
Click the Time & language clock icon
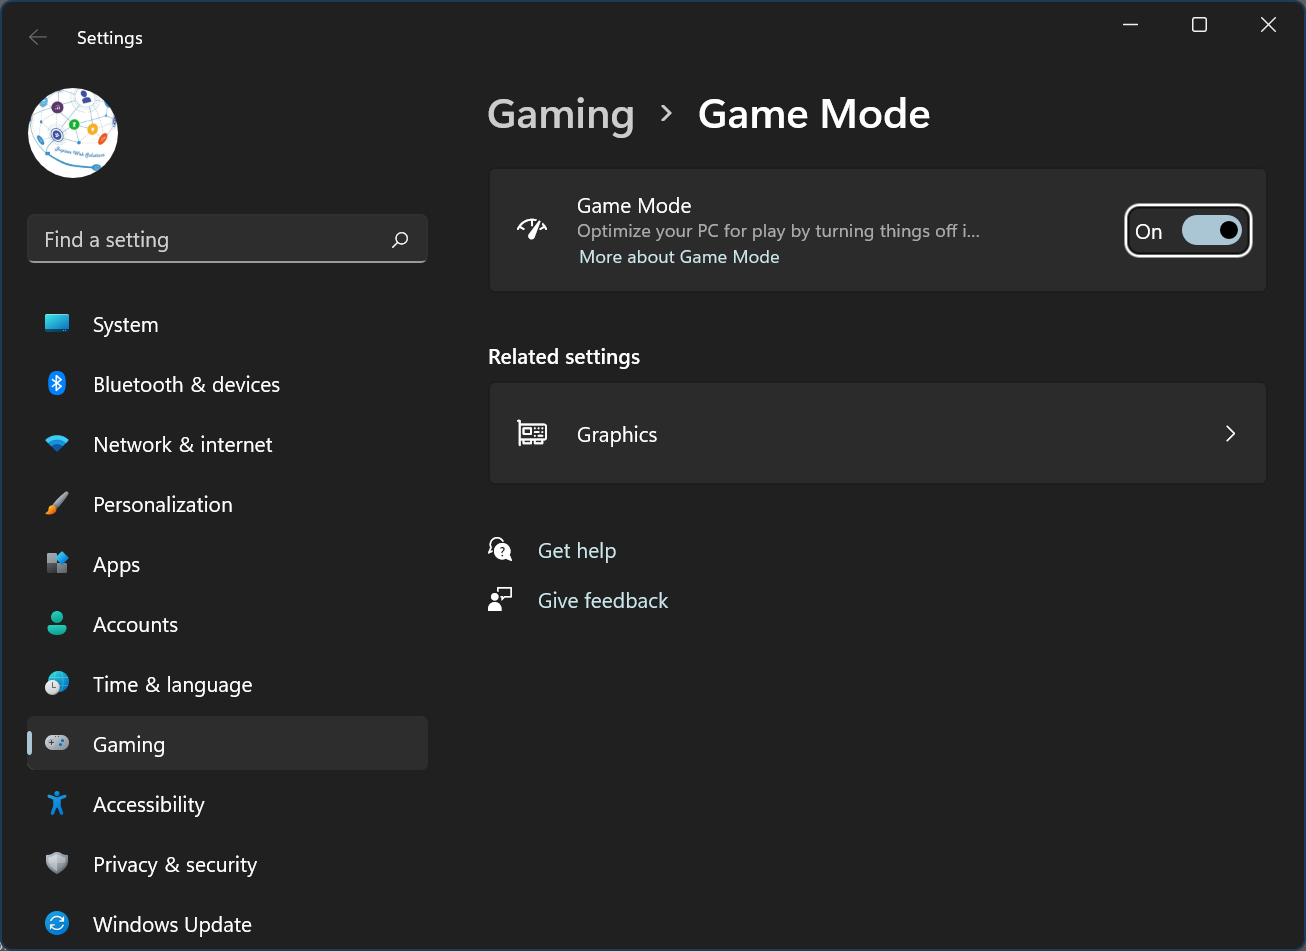point(57,684)
